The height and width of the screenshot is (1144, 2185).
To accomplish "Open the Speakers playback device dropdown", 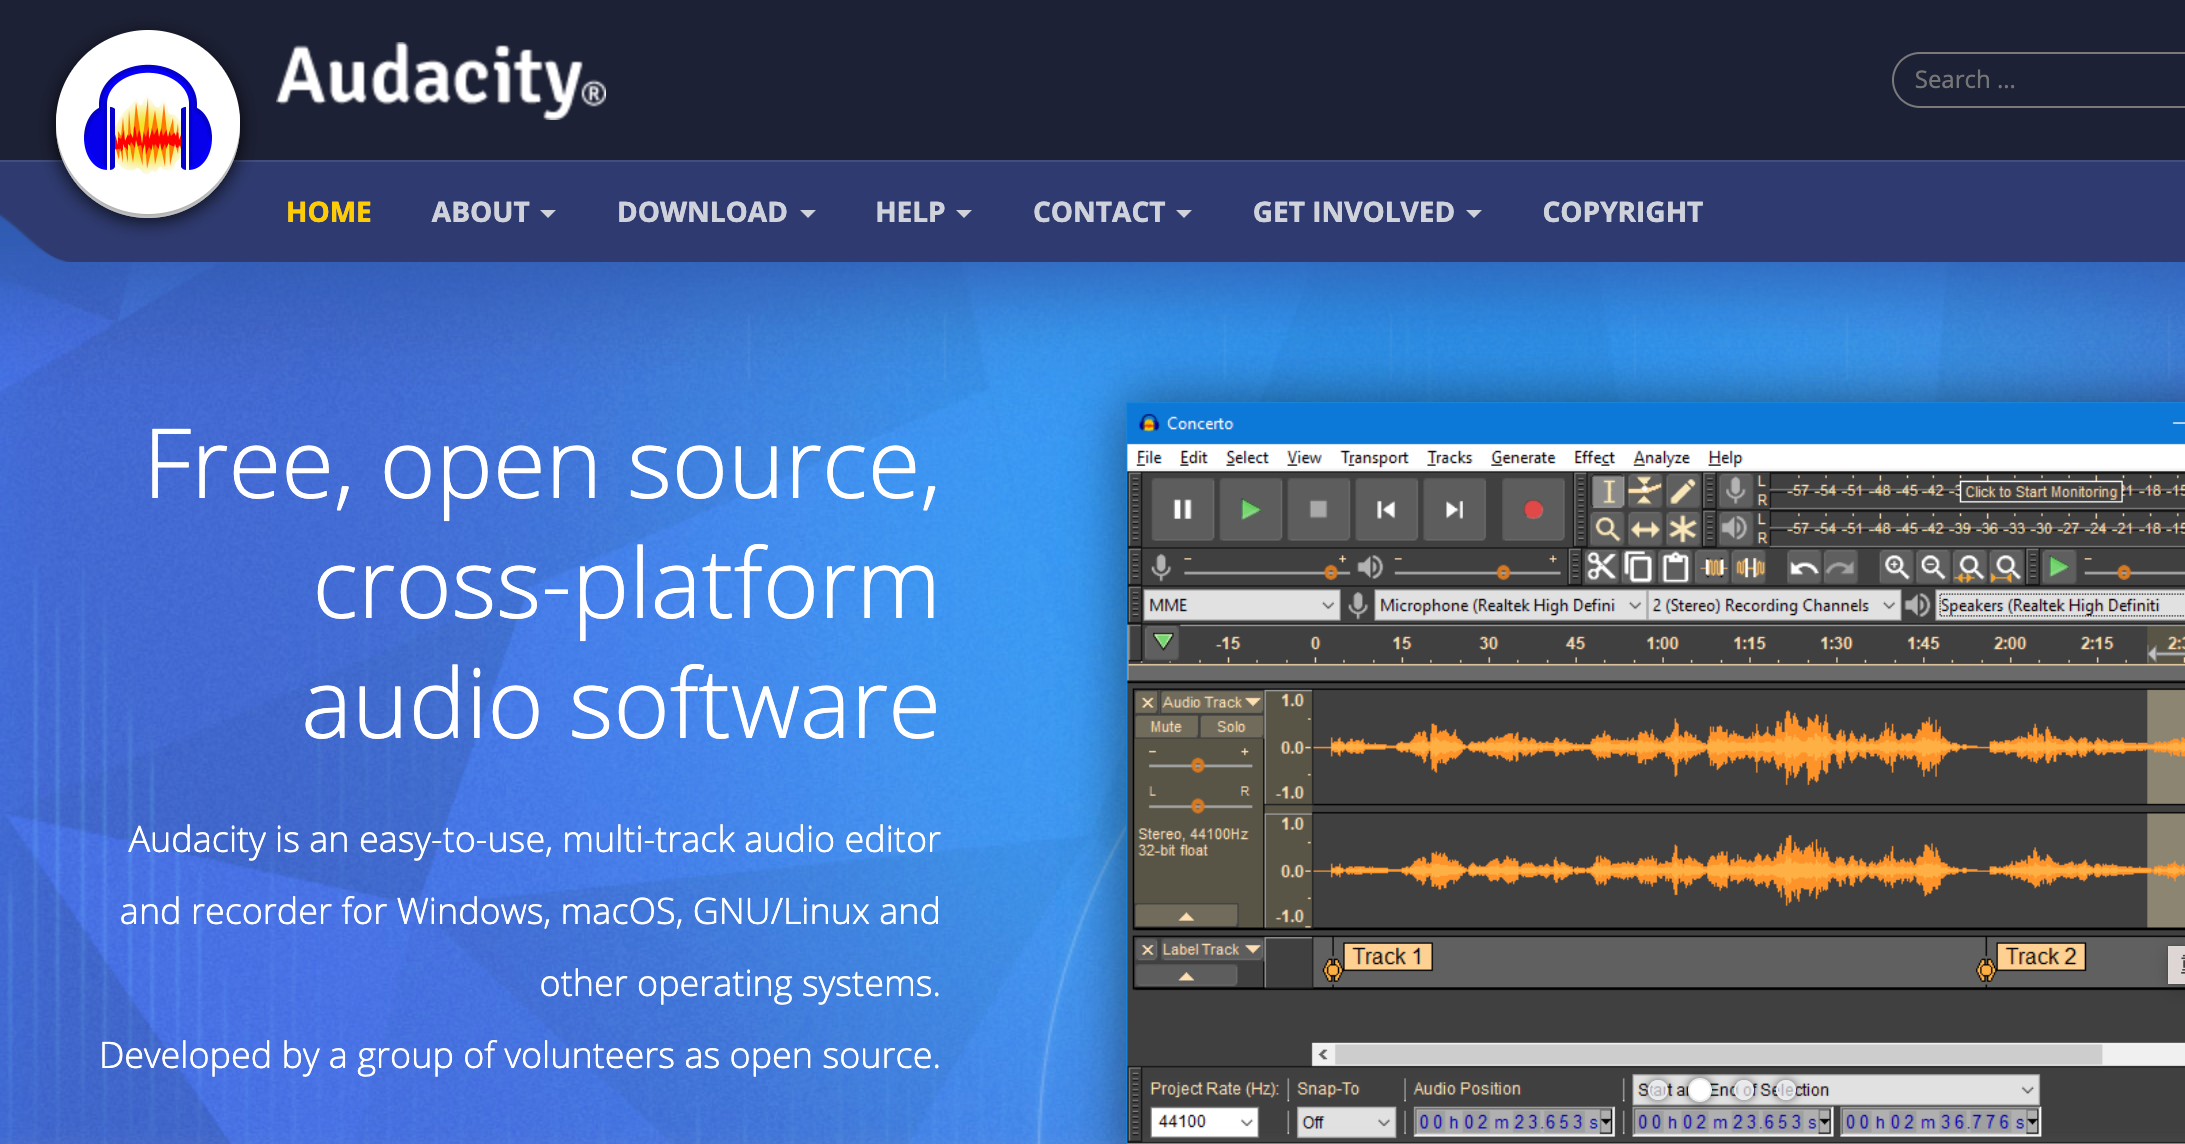I will [2060, 605].
